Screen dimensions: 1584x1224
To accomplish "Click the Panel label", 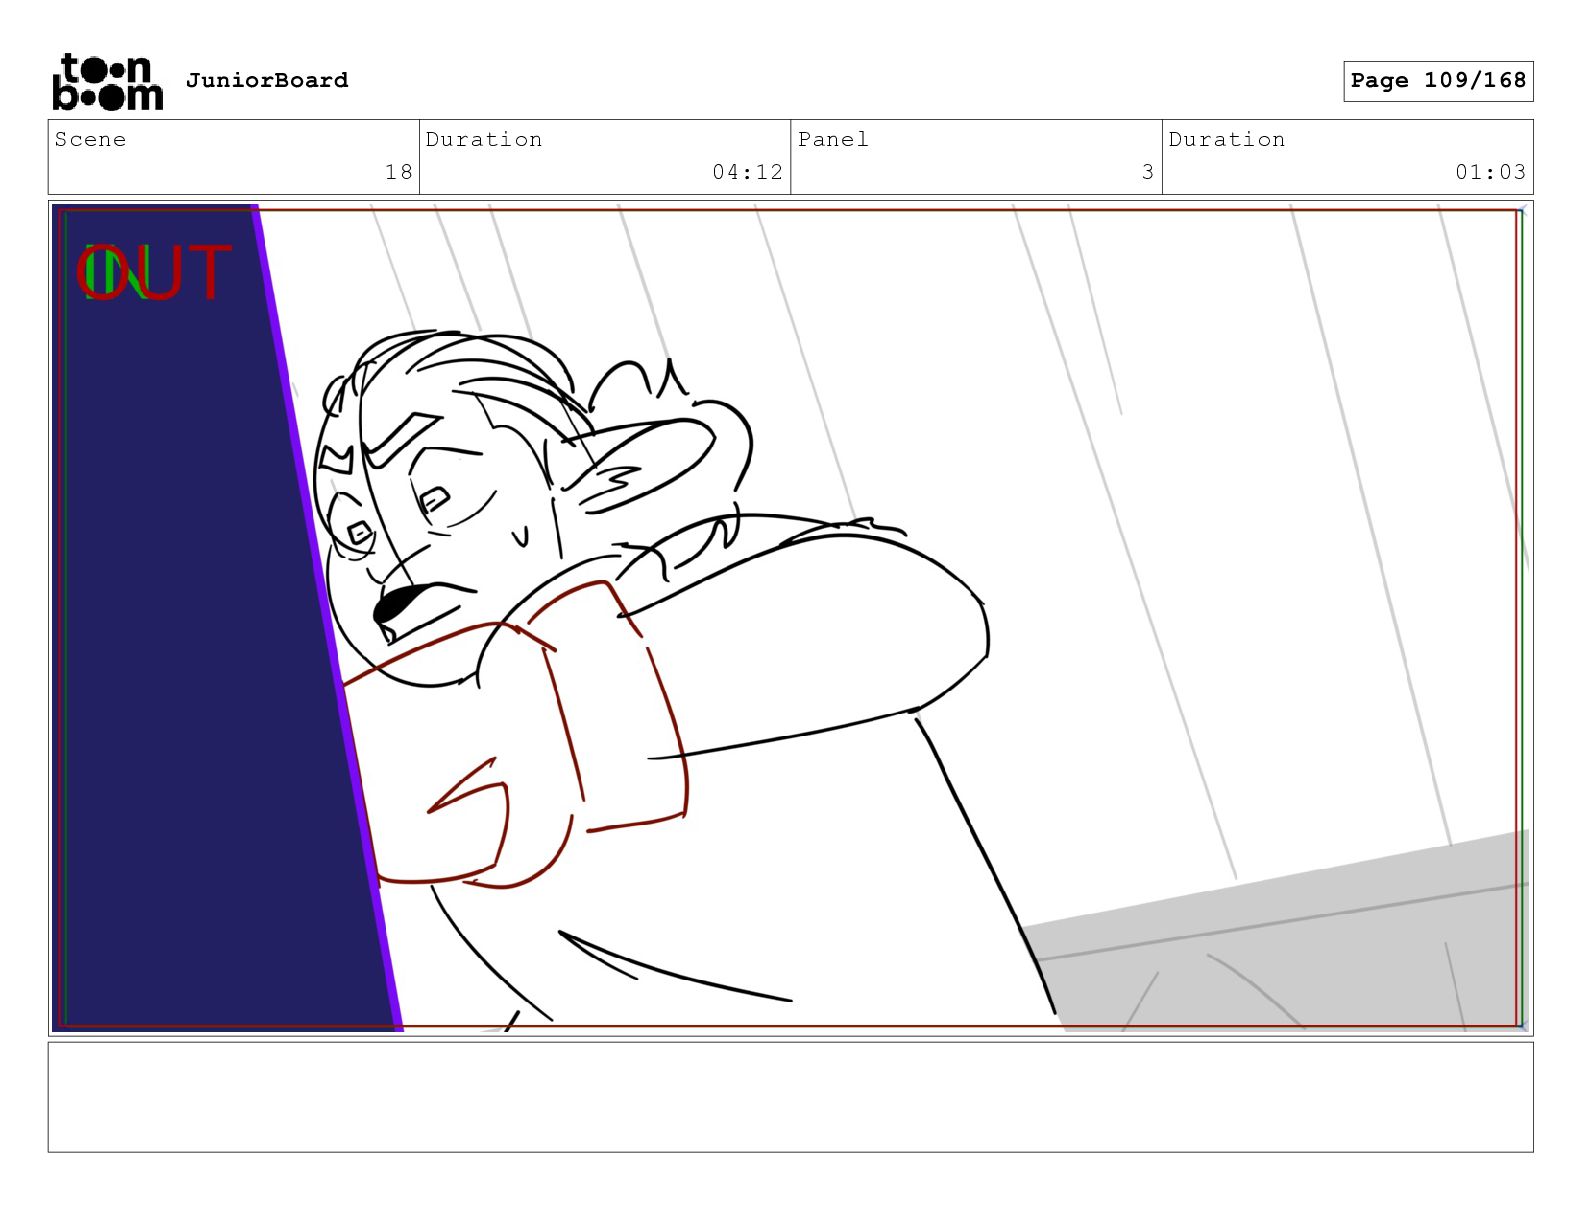I will pos(833,140).
